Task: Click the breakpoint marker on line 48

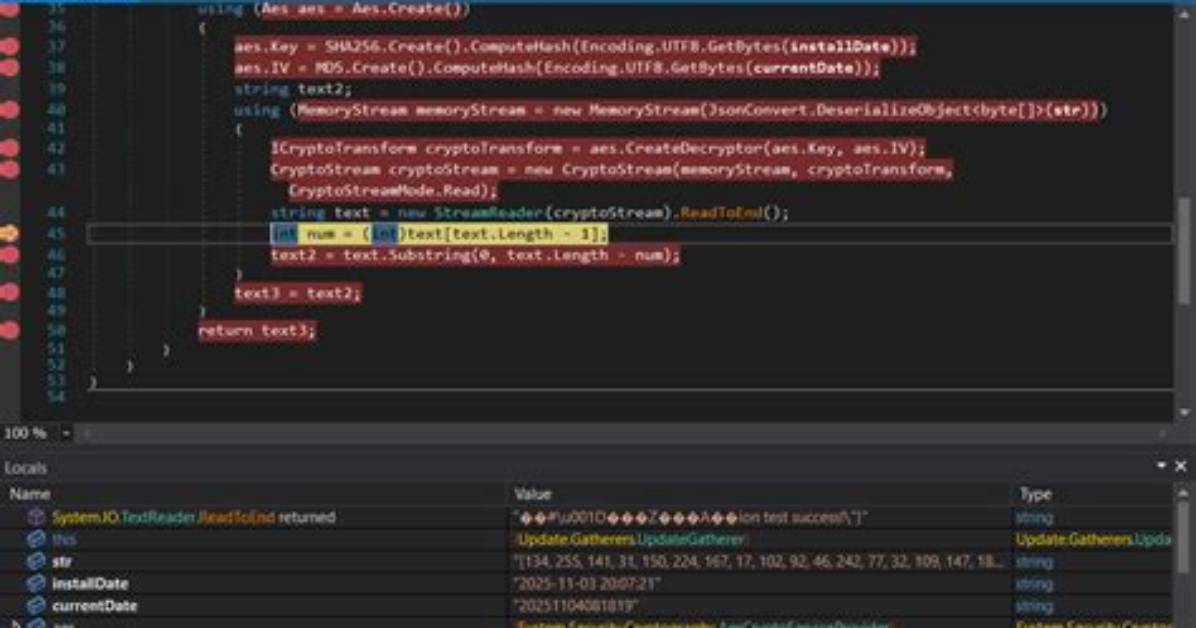Action: click(8, 293)
